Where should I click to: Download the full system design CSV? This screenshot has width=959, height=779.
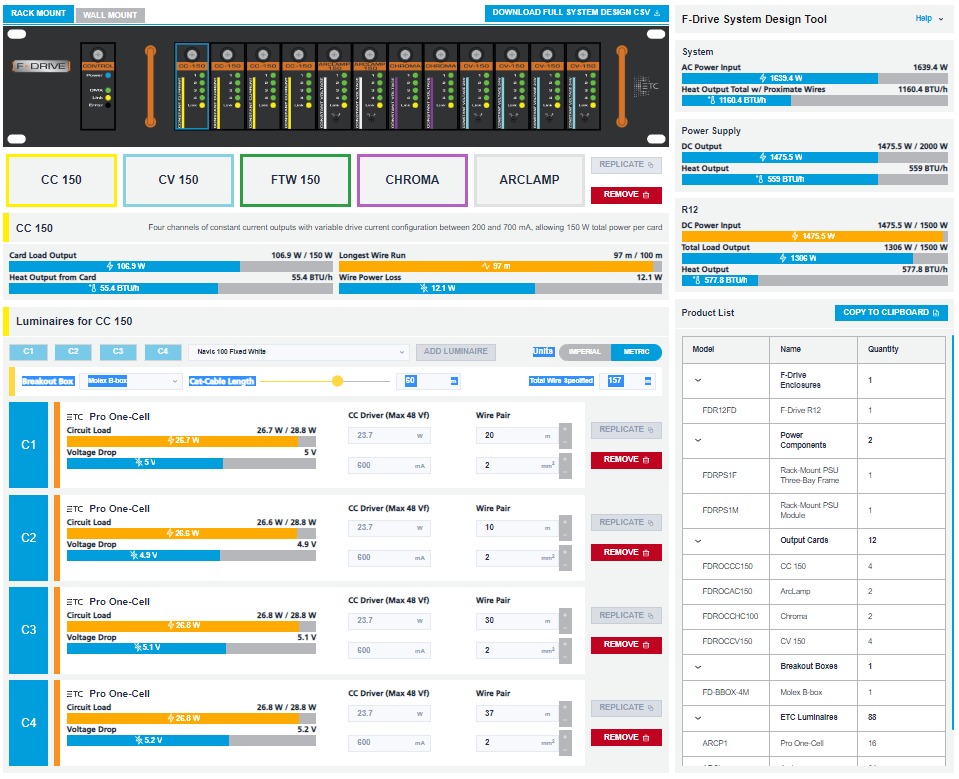pyautogui.click(x=576, y=13)
